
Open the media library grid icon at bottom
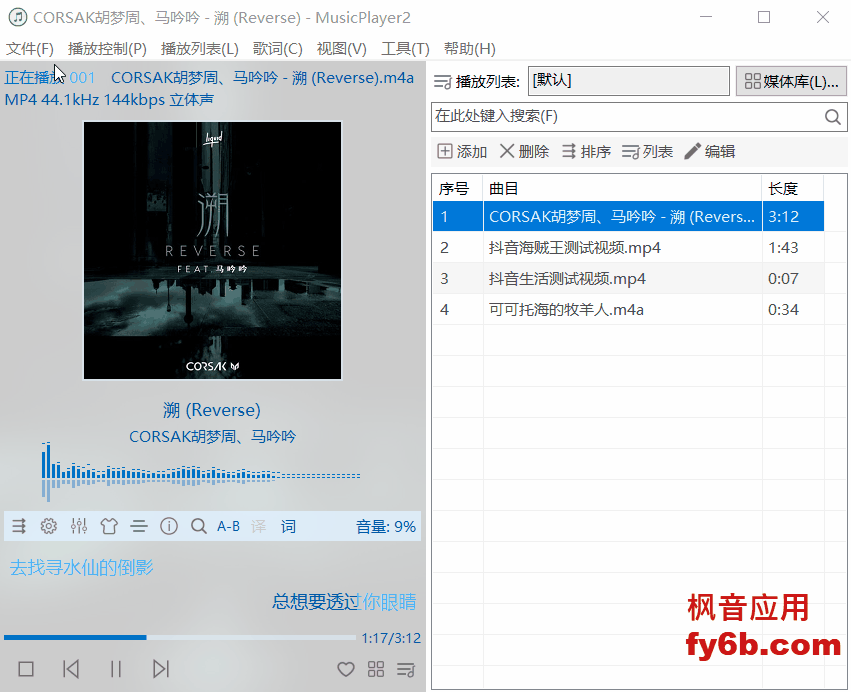(x=376, y=669)
